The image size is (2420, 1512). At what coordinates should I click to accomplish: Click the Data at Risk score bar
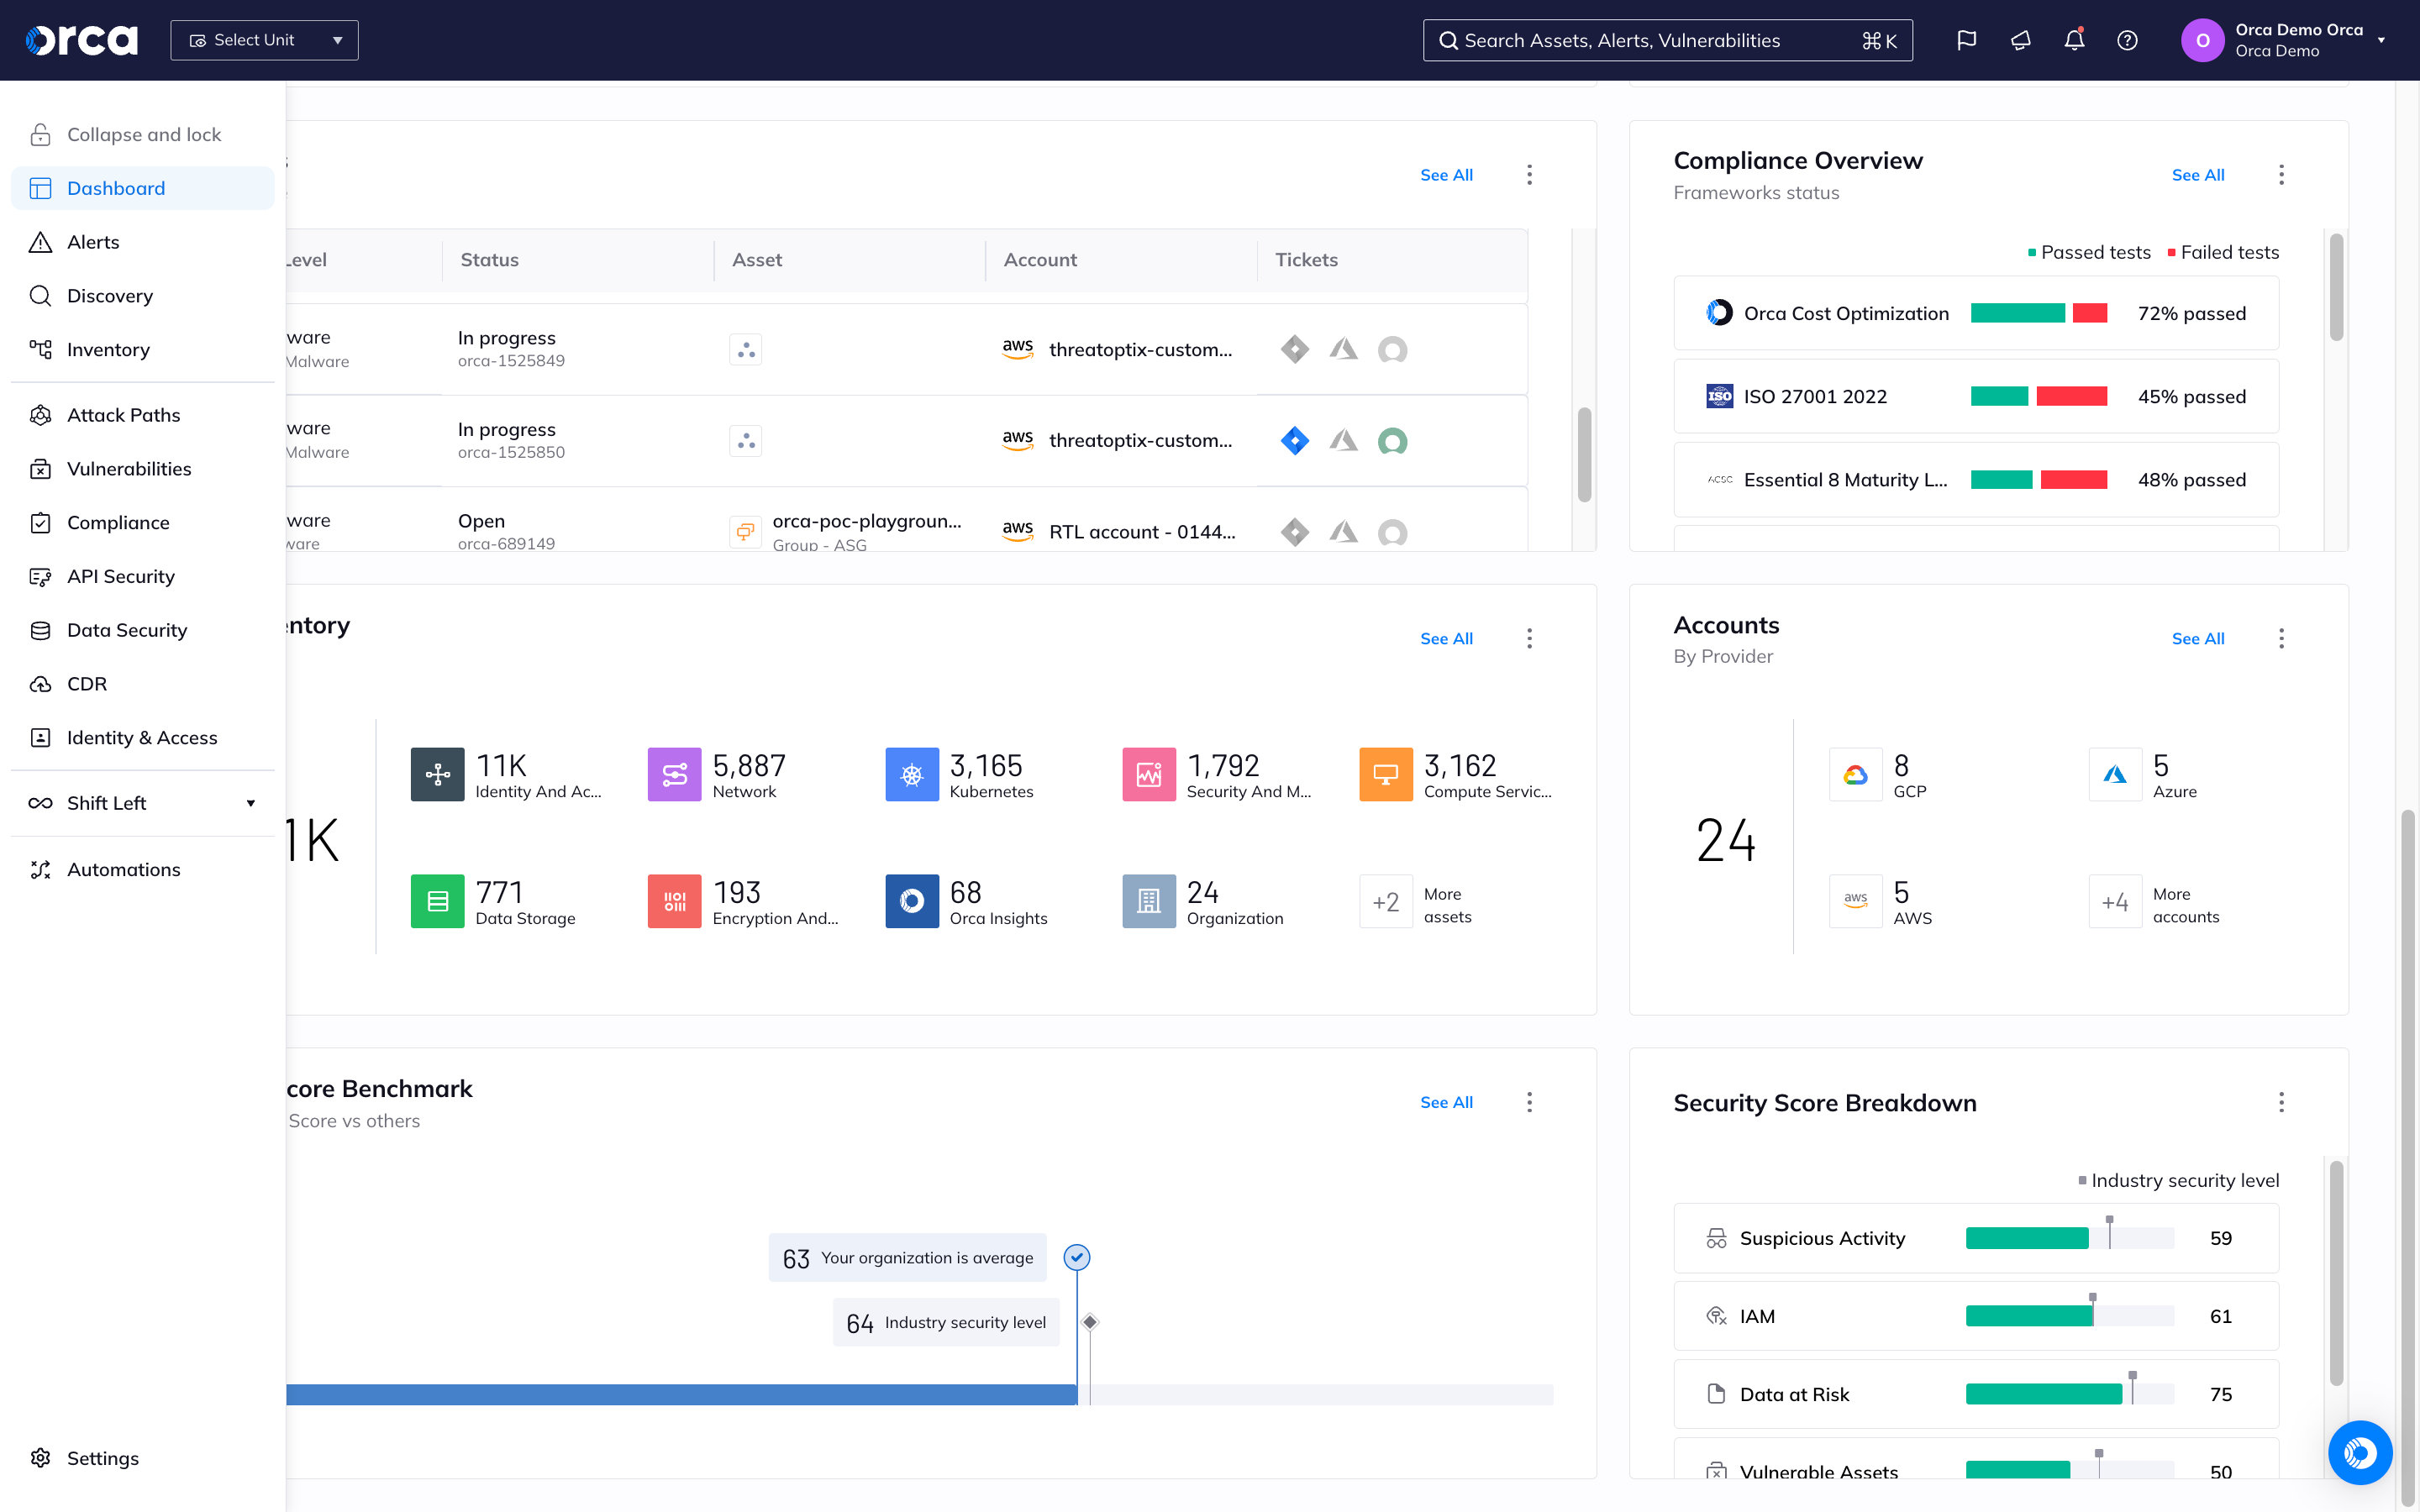coord(2070,1394)
